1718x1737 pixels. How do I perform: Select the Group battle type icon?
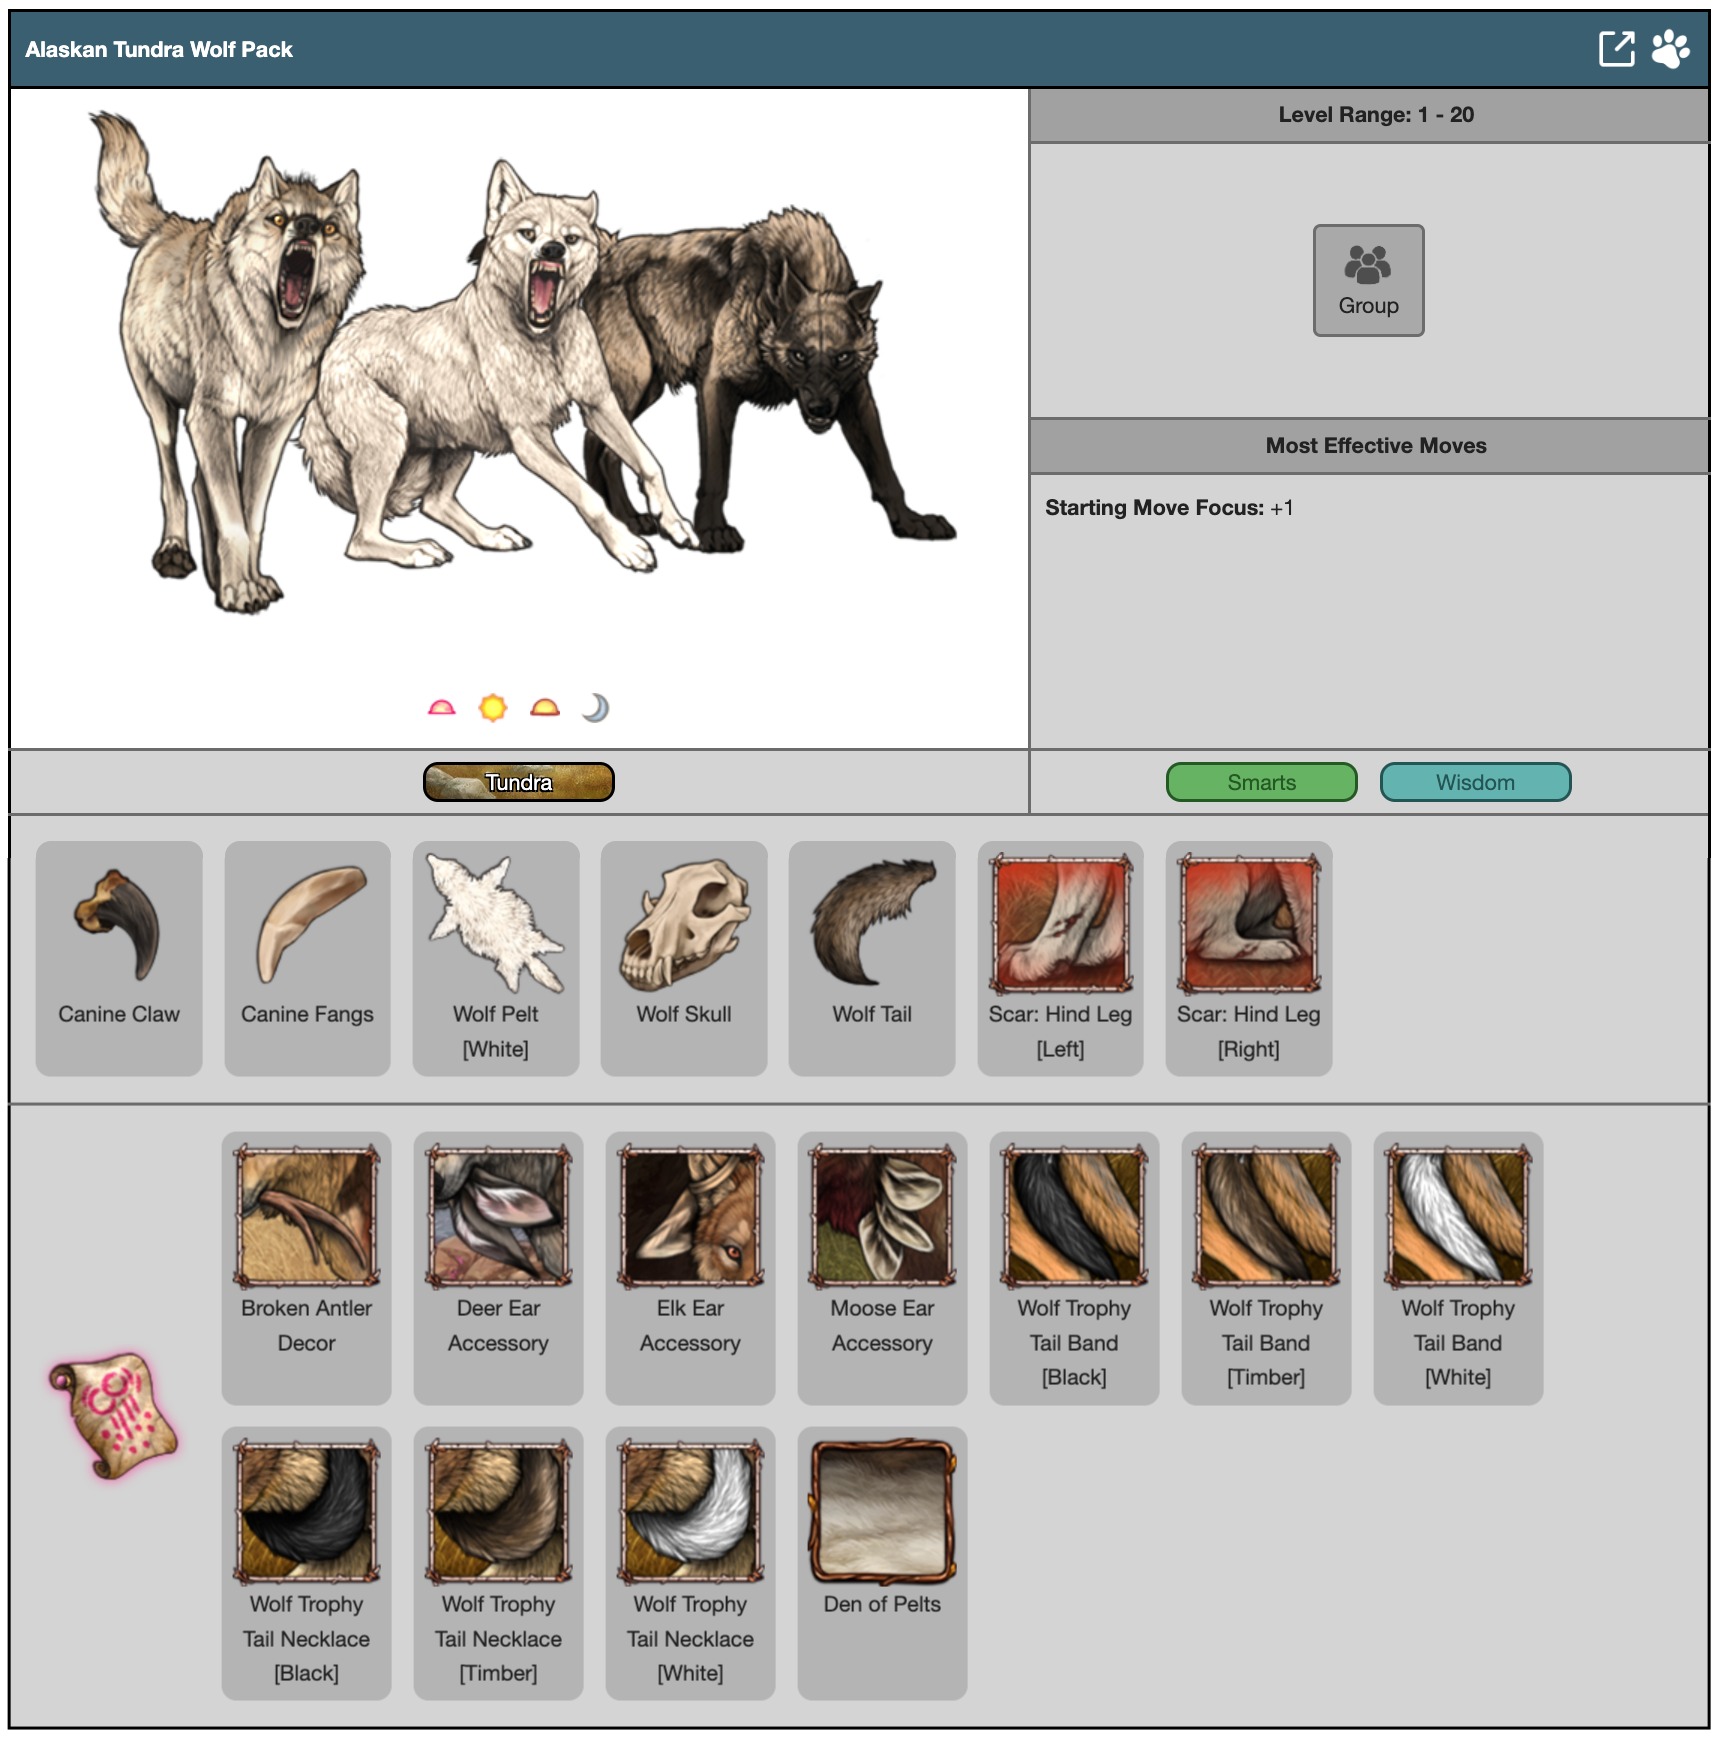coord(1367,280)
